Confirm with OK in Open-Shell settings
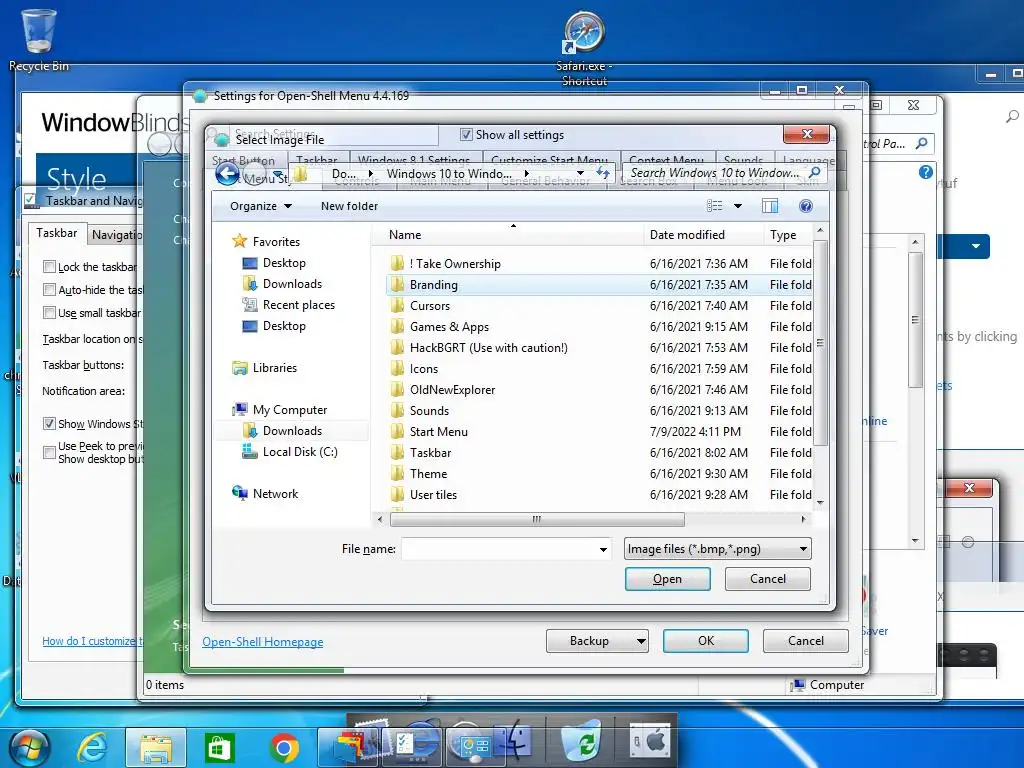Viewport: 1024px width, 768px height. click(705, 641)
